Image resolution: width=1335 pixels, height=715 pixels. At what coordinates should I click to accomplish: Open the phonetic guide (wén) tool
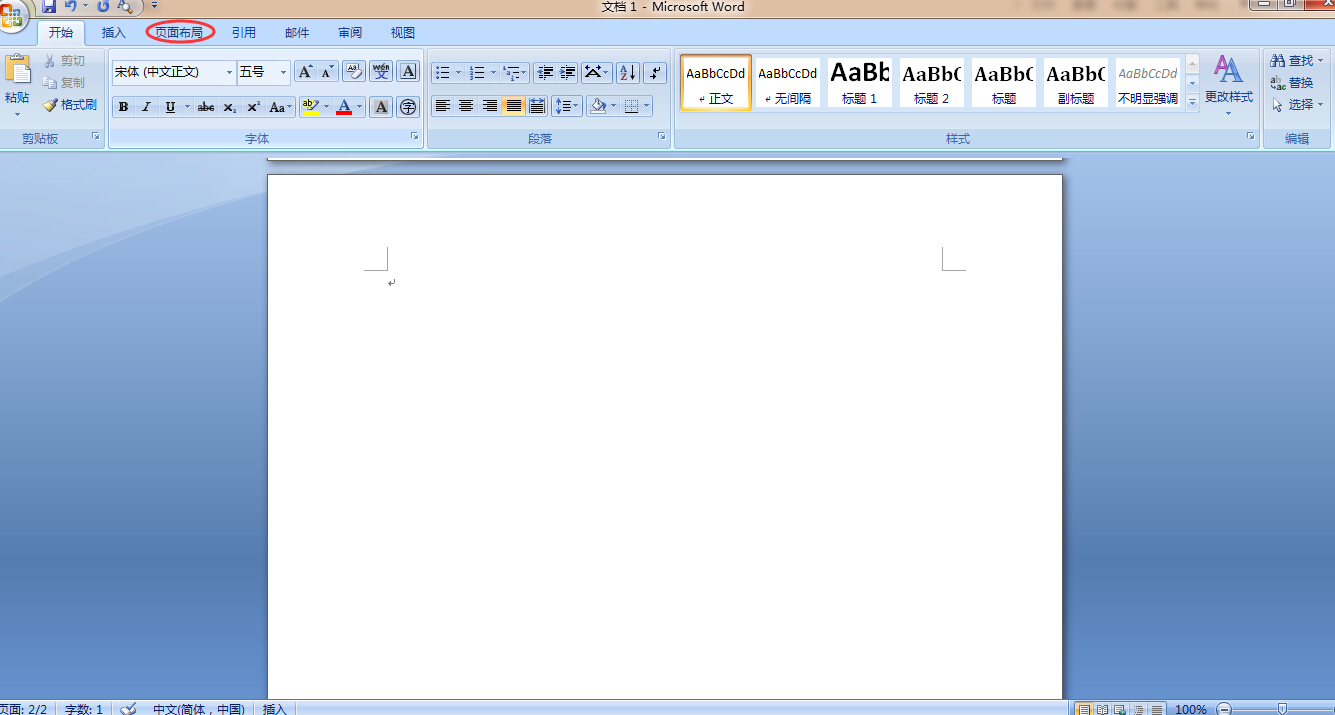381,72
